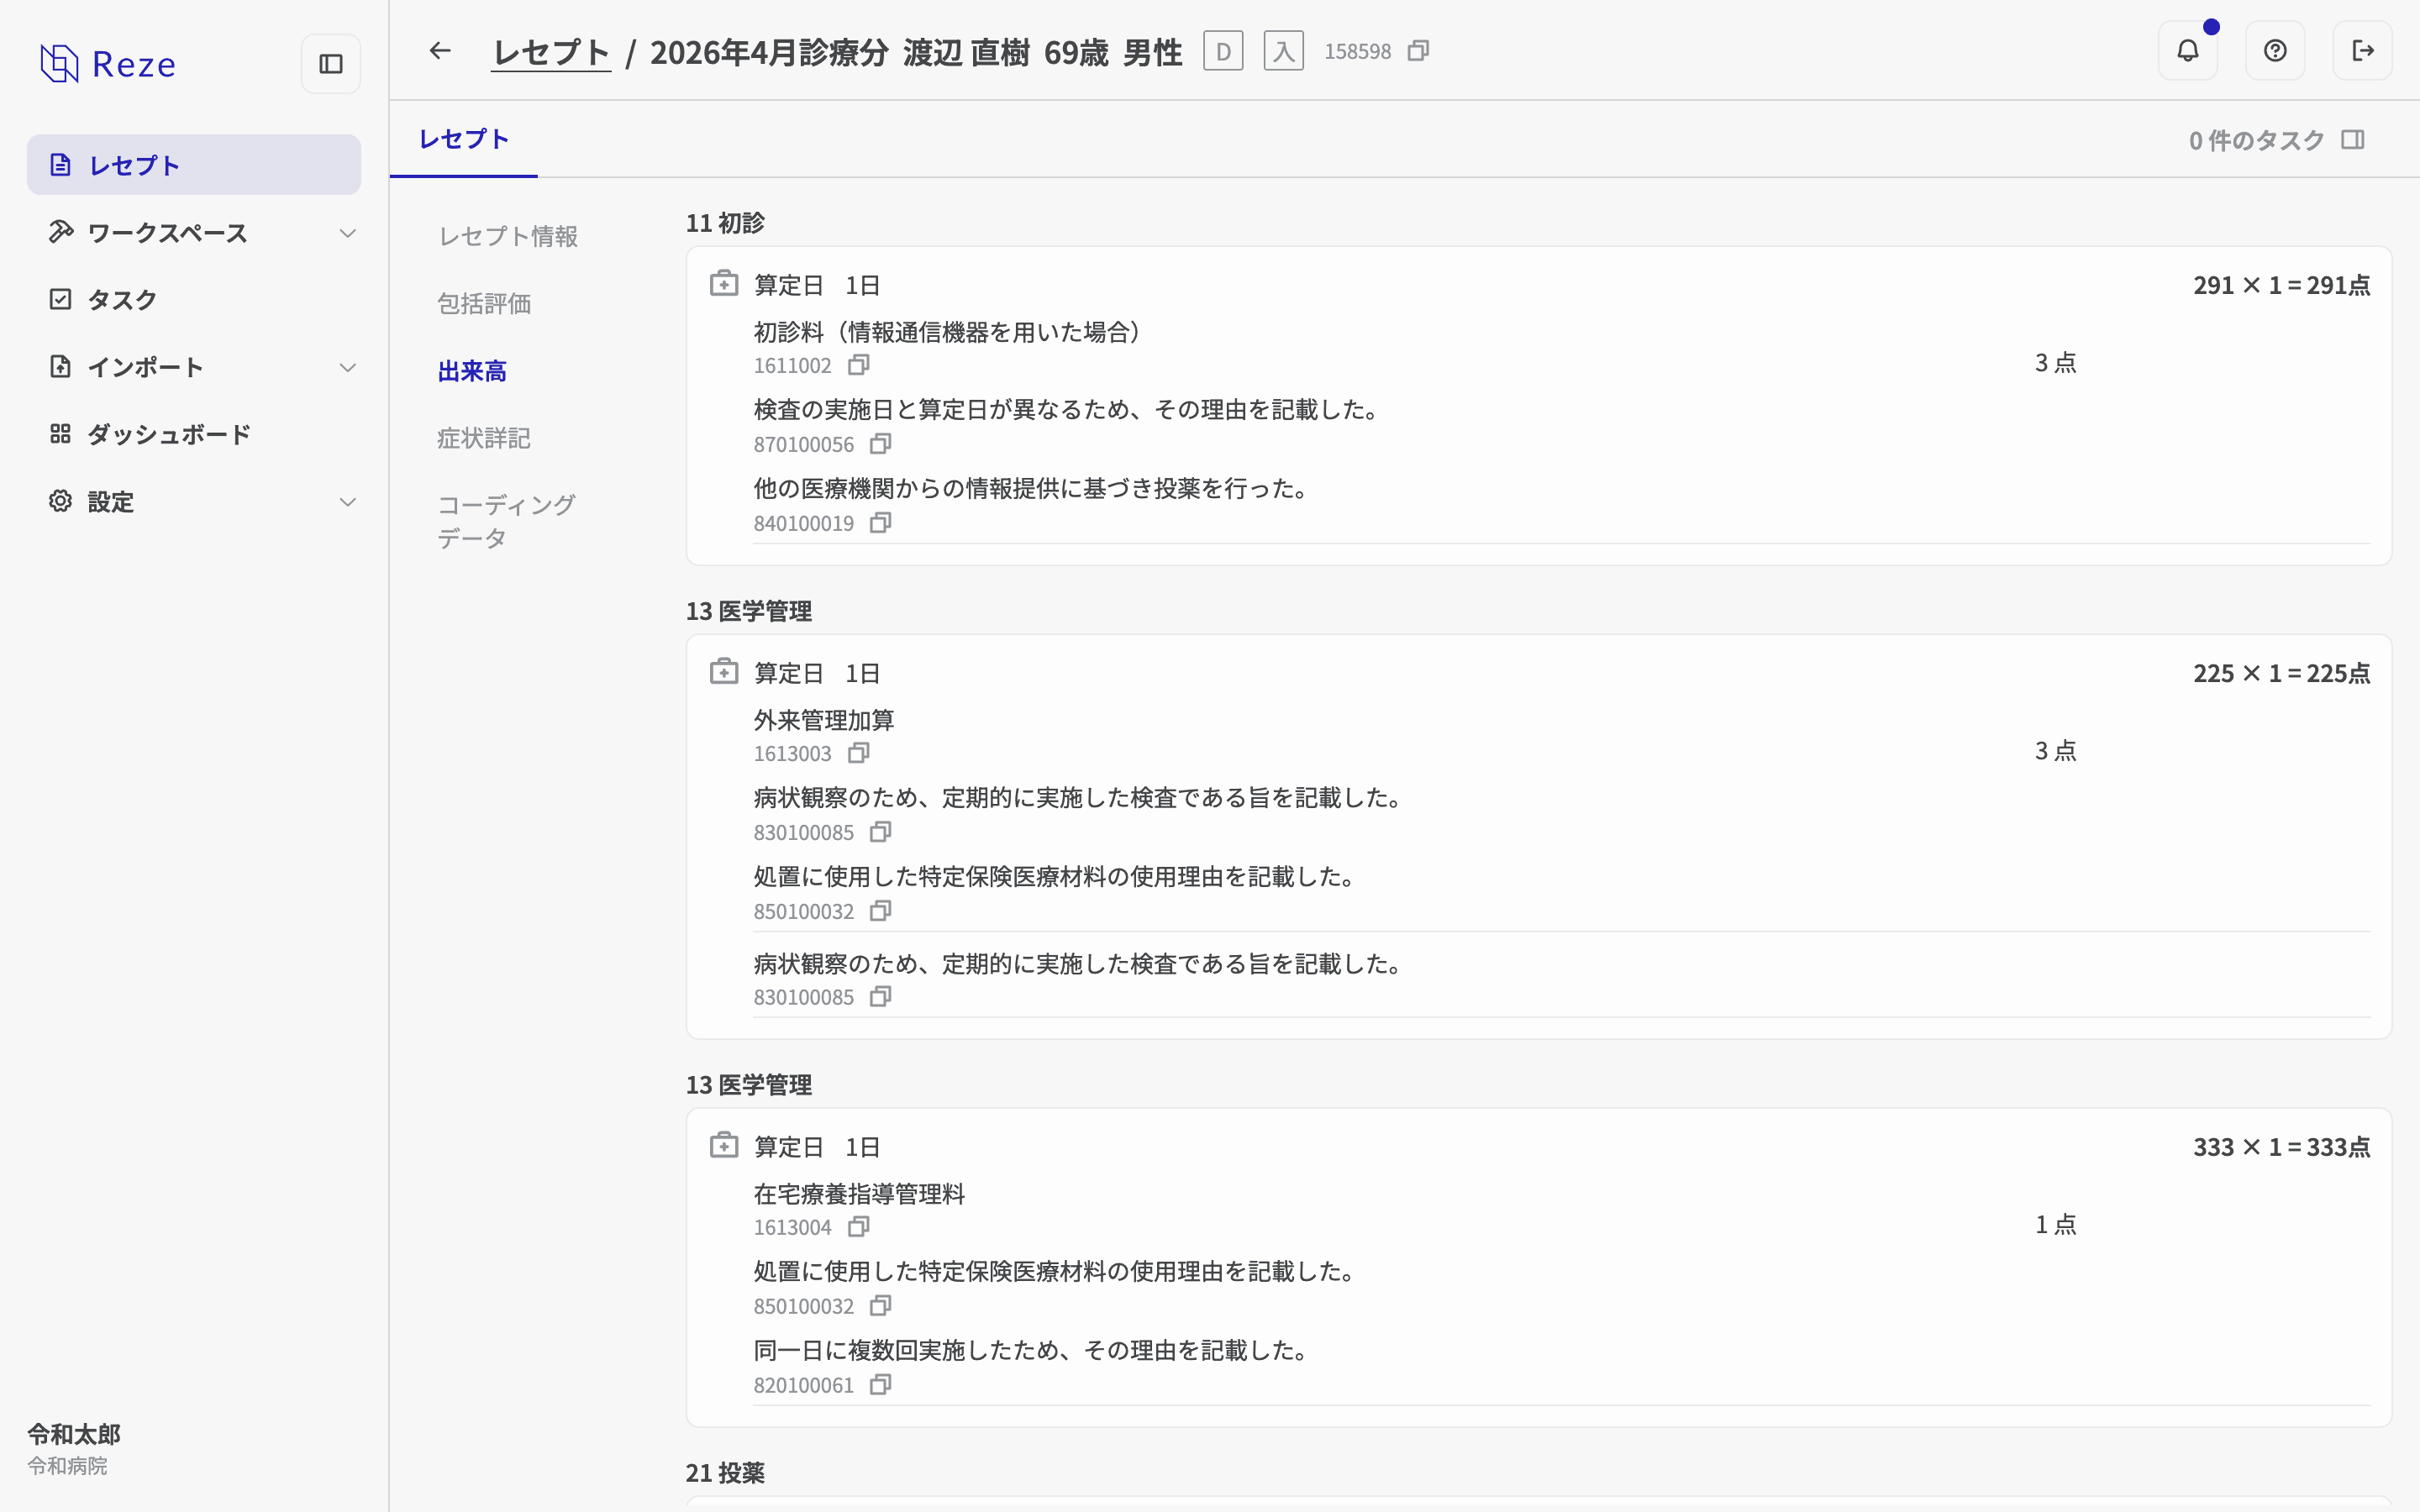Image resolution: width=2420 pixels, height=1512 pixels.
Task: Click the 入 badge in header
Action: coord(1284,51)
